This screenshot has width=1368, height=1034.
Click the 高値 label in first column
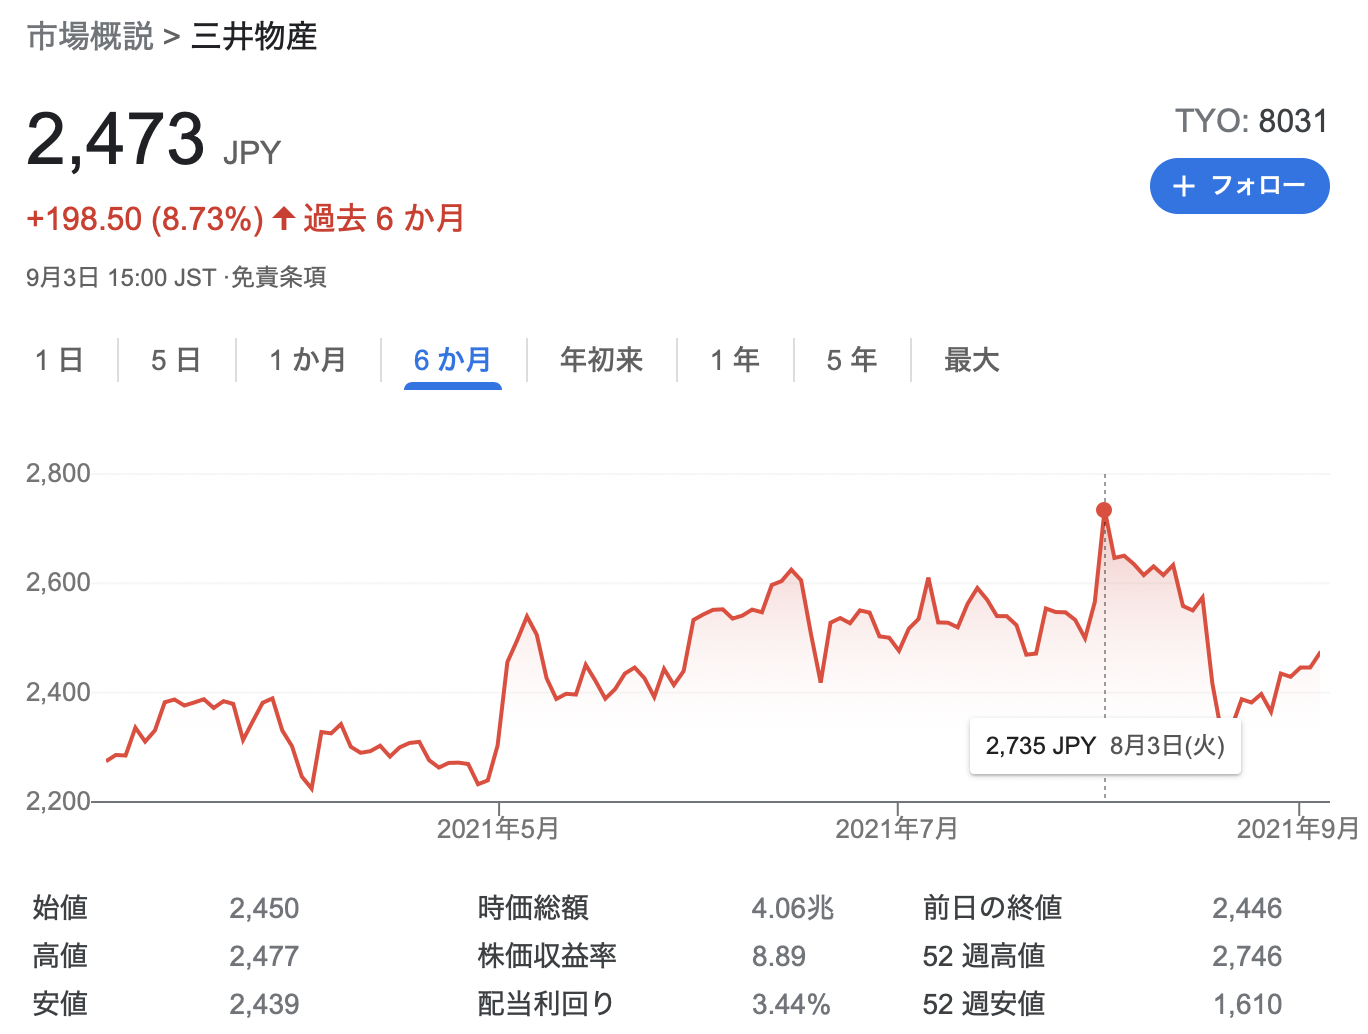(60, 956)
